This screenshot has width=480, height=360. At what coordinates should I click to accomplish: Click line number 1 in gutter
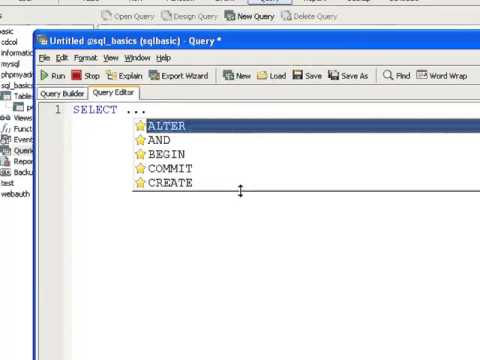(x=58, y=109)
